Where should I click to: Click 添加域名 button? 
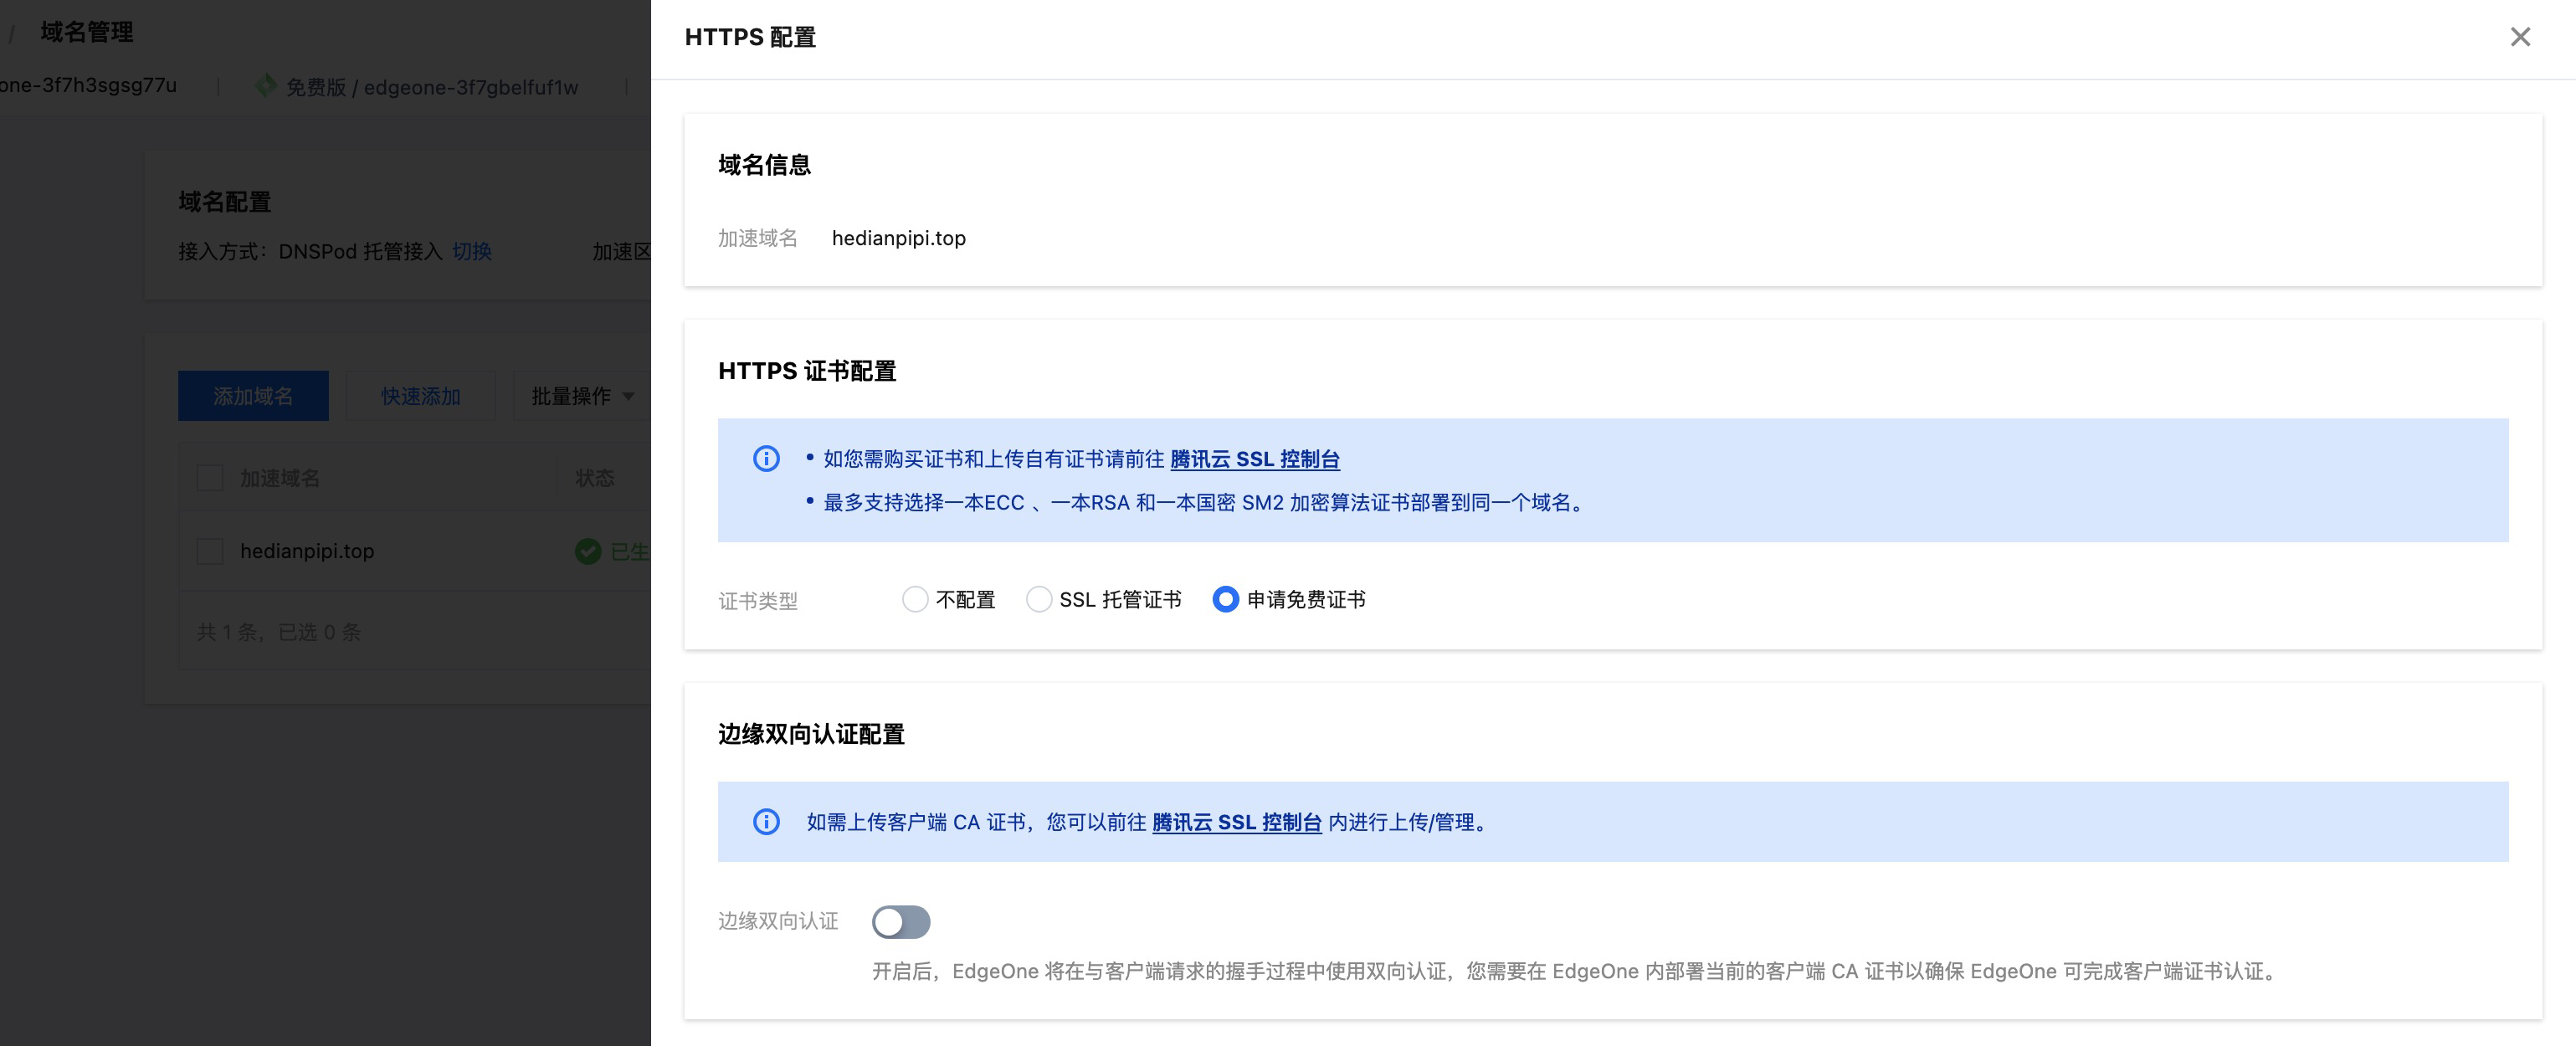tap(253, 396)
